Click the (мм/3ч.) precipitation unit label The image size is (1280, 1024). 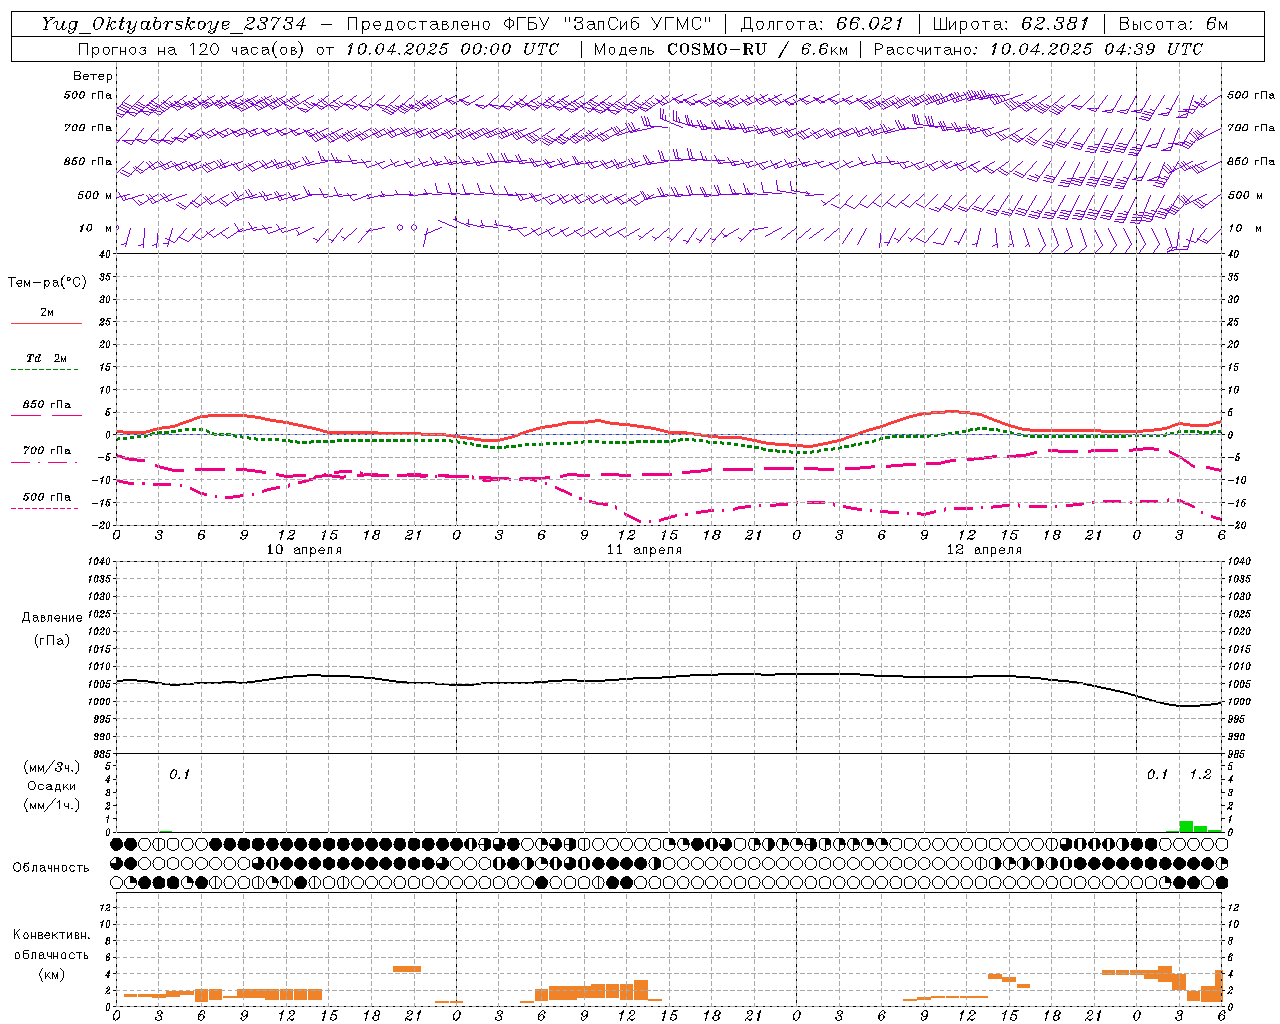coord(52,767)
